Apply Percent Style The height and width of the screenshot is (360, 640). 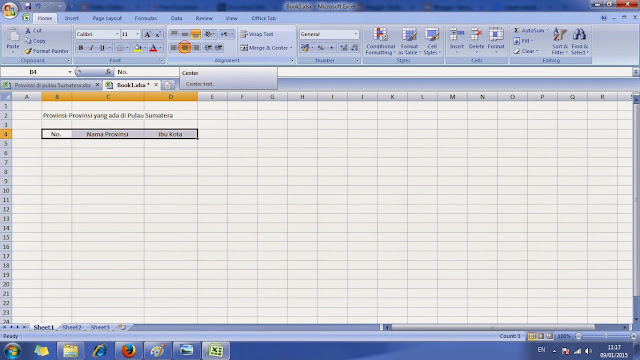(x=321, y=48)
